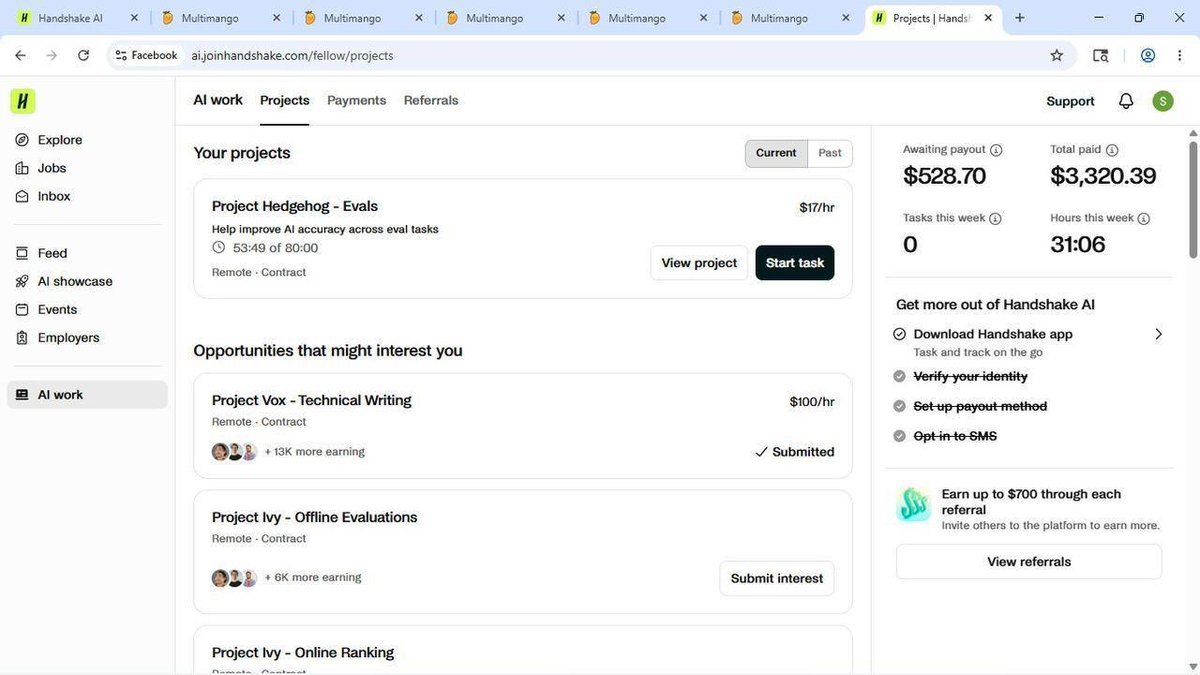The image size is (1200, 675).
Task: Click the Download Handshake app check circle
Action: click(x=900, y=334)
